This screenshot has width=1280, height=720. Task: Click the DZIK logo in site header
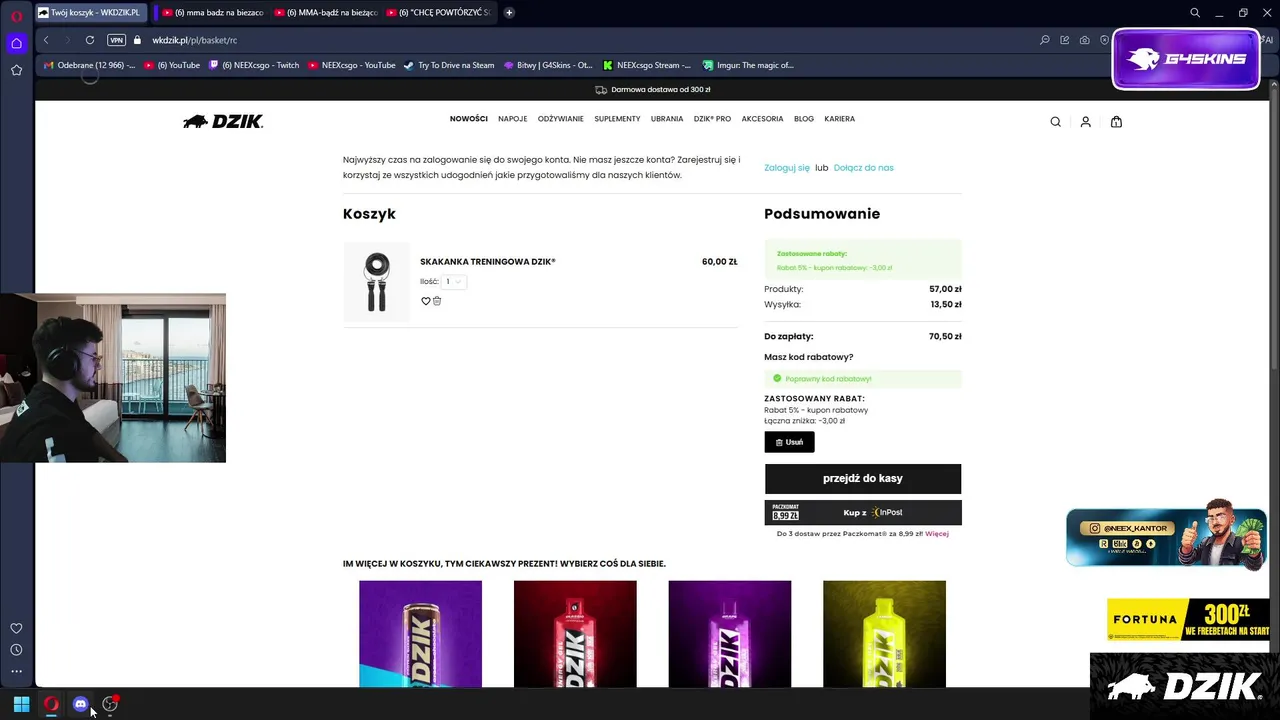(x=223, y=121)
